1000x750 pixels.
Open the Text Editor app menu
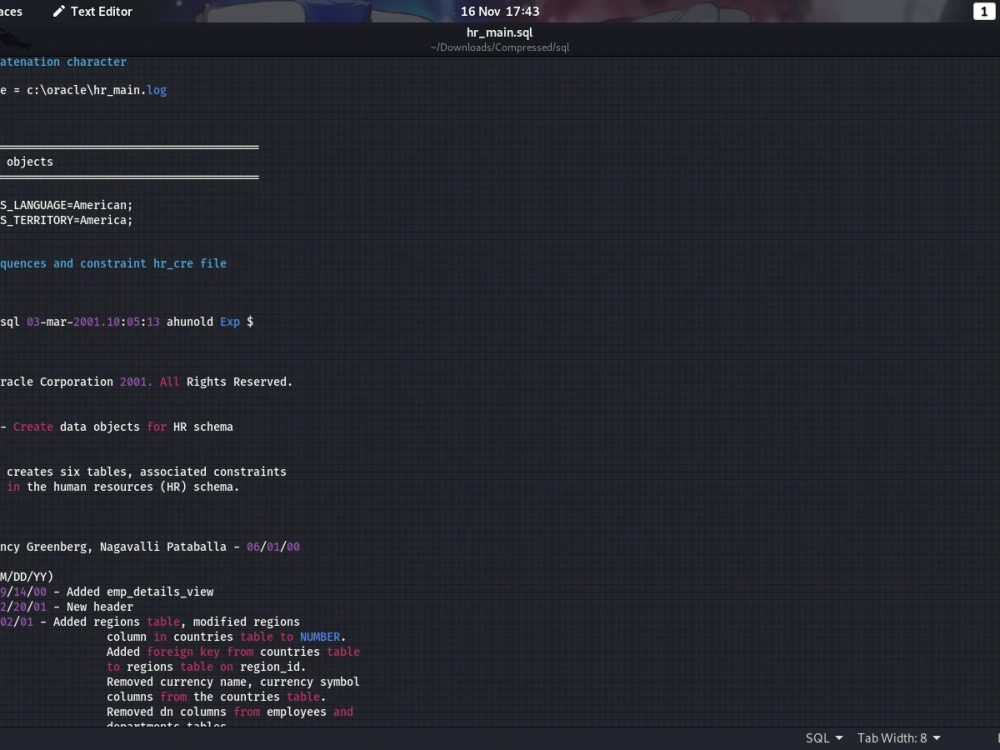[92, 11]
